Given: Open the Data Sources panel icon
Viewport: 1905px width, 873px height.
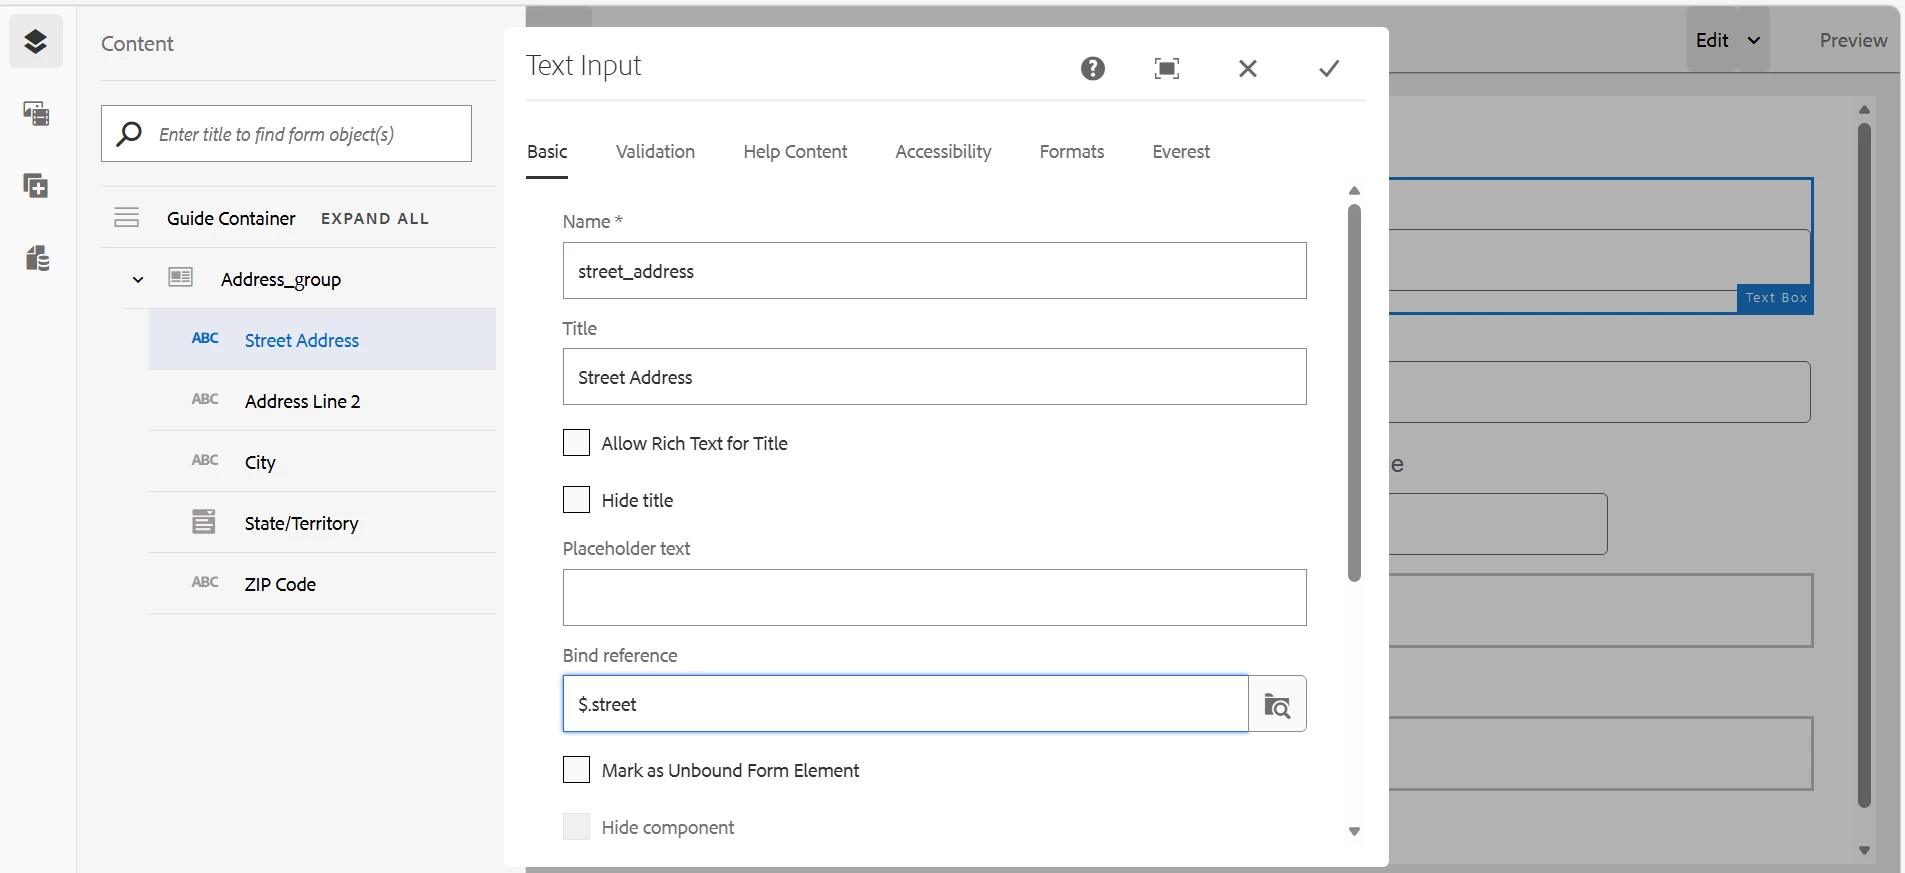Looking at the screenshot, I should click(x=36, y=259).
